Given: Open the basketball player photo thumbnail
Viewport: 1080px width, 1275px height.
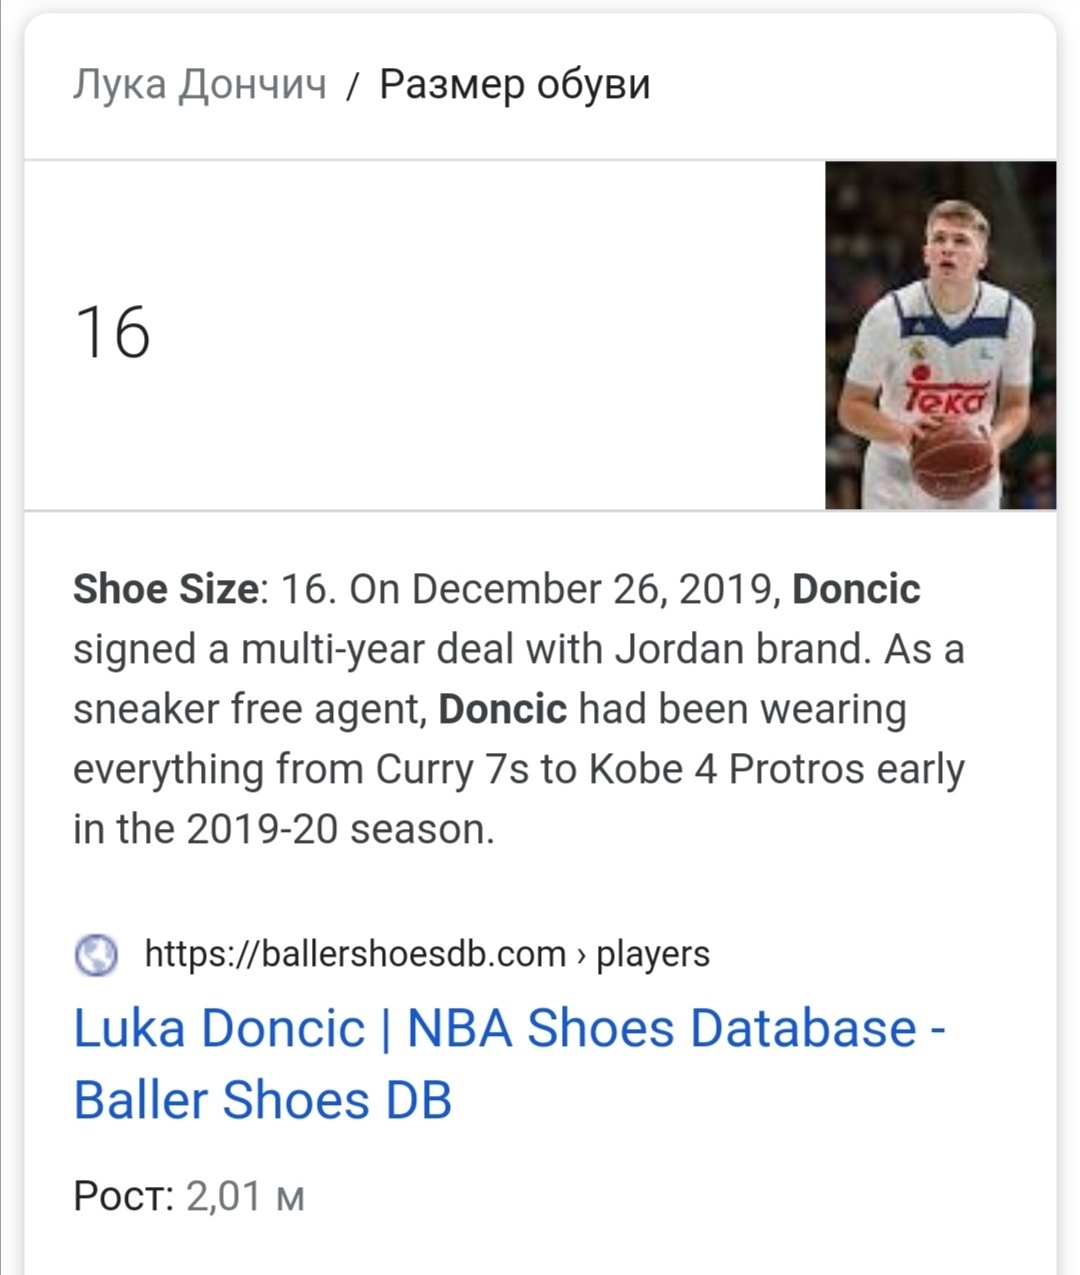Looking at the screenshot, I should pyautogui.click(x=940, y=335).
